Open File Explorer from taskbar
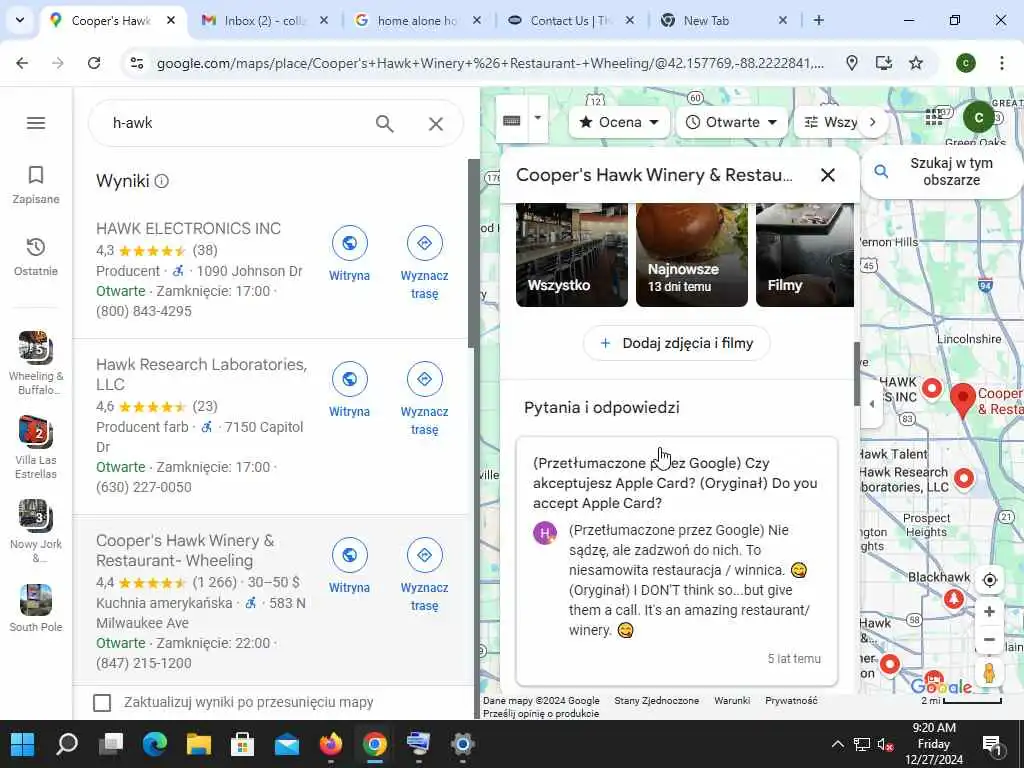Screen dimensions: 1024x768 [x=199, y=744]
